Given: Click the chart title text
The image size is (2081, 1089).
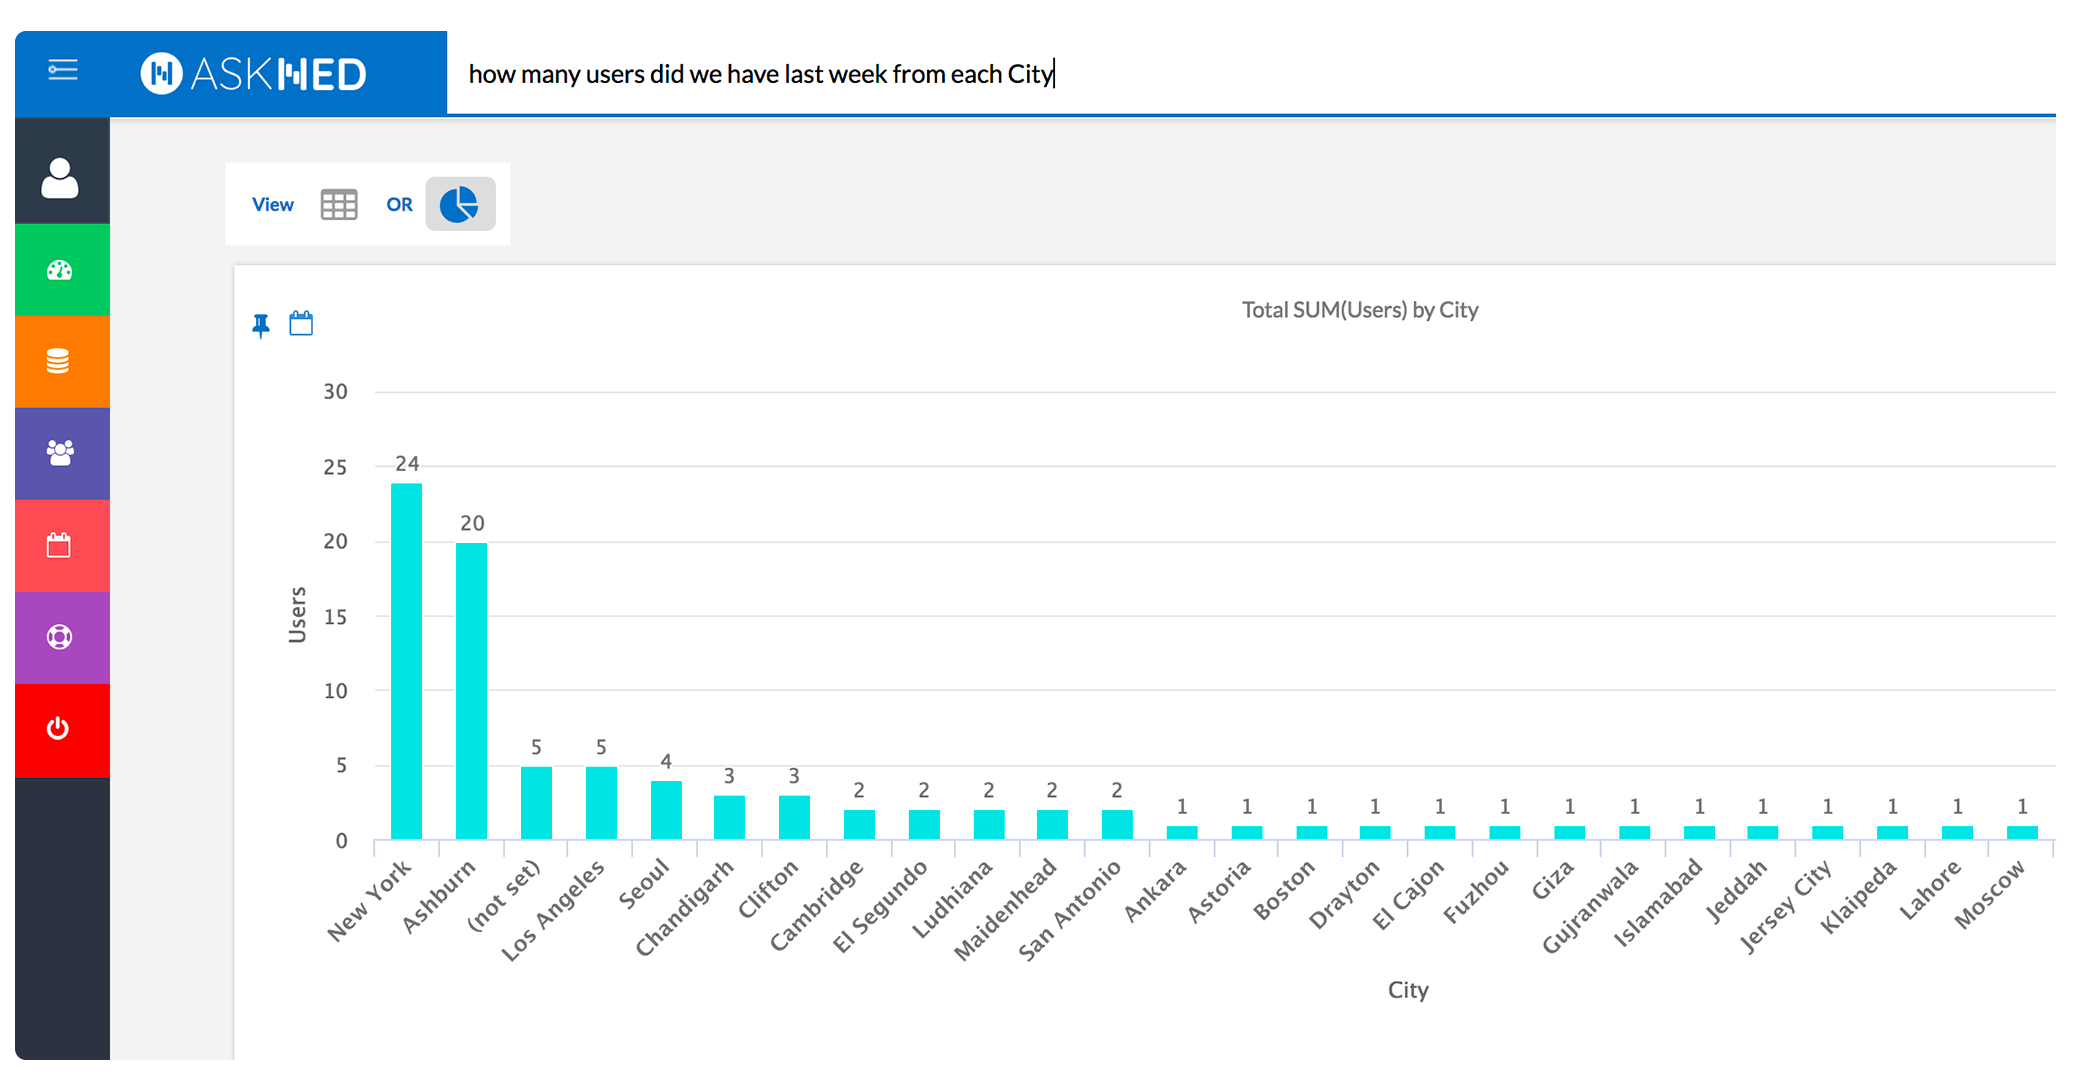Looking at the screenshot, I should (1359, 310).
